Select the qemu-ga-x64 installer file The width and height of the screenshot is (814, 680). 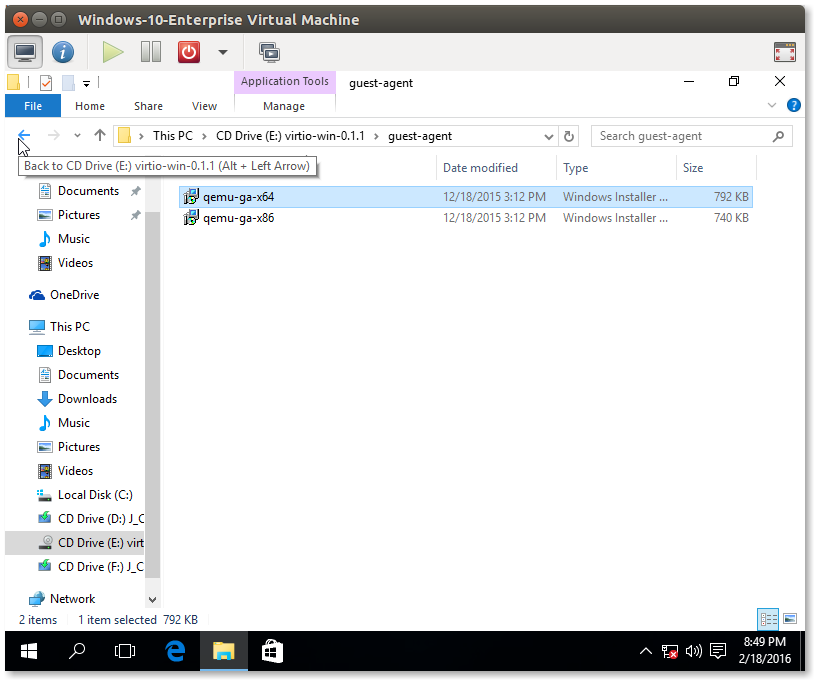click(x=466, y=197)
